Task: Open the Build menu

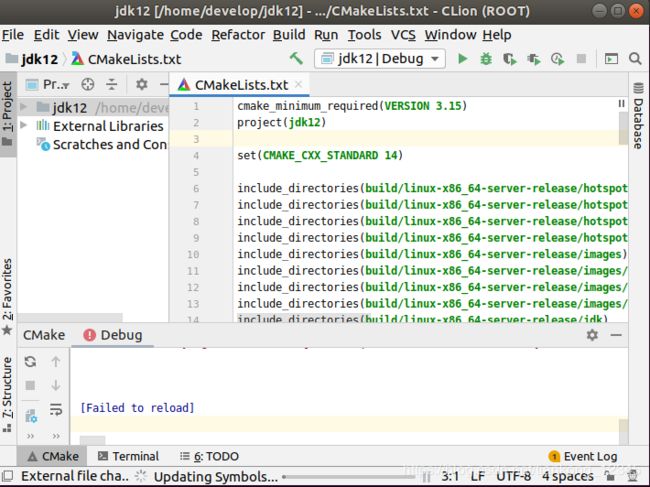Action: pos(289,35)
